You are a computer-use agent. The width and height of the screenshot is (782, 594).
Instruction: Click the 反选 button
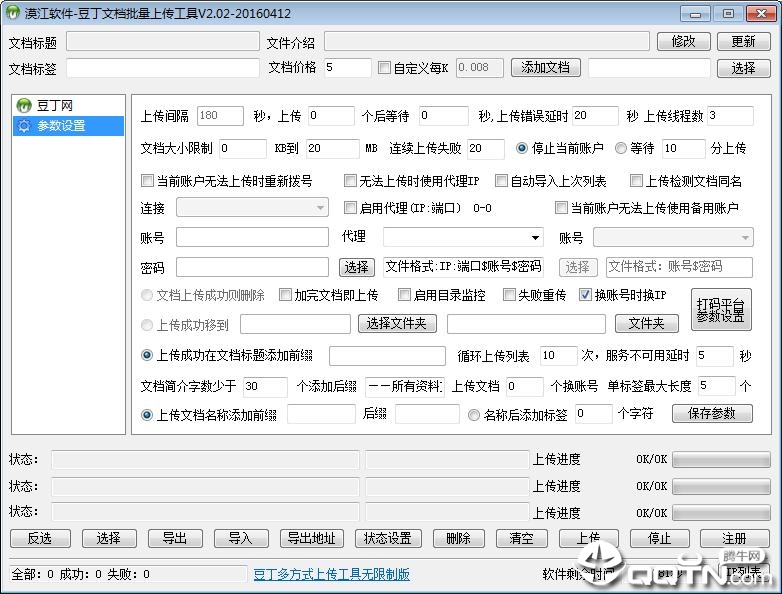(40, 538)
